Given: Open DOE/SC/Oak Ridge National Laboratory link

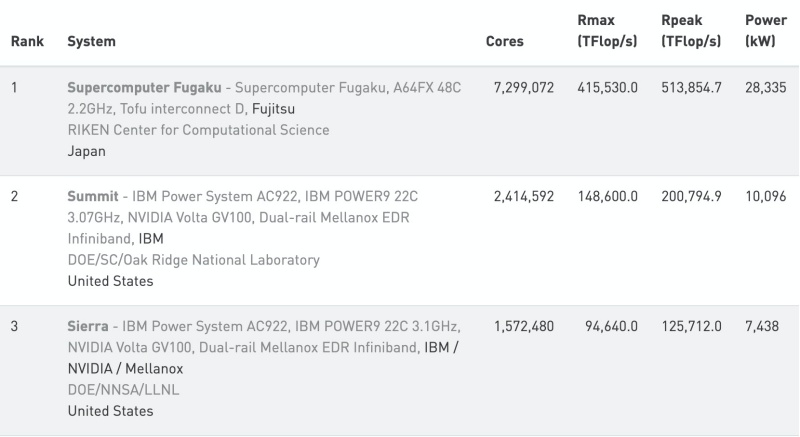Looking at the screenshot, I should point(193,260).
